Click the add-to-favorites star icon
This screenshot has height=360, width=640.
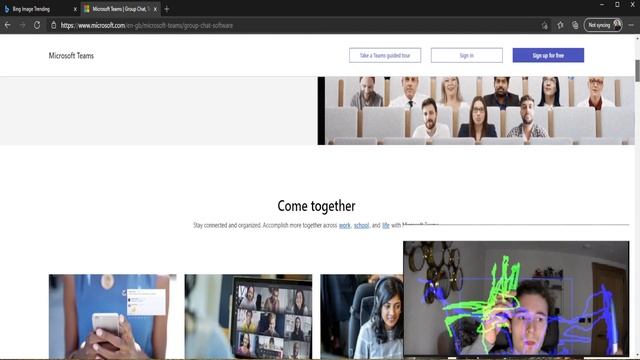coord(544,25)
